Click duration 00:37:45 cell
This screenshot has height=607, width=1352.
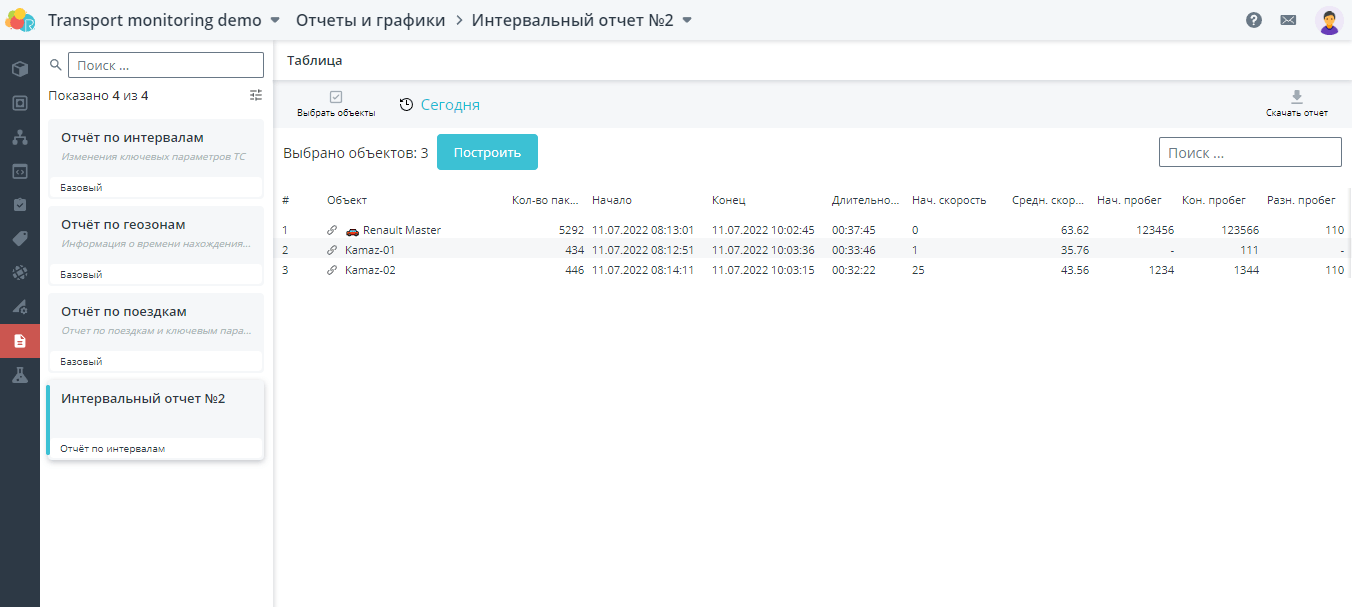(854, 230)
